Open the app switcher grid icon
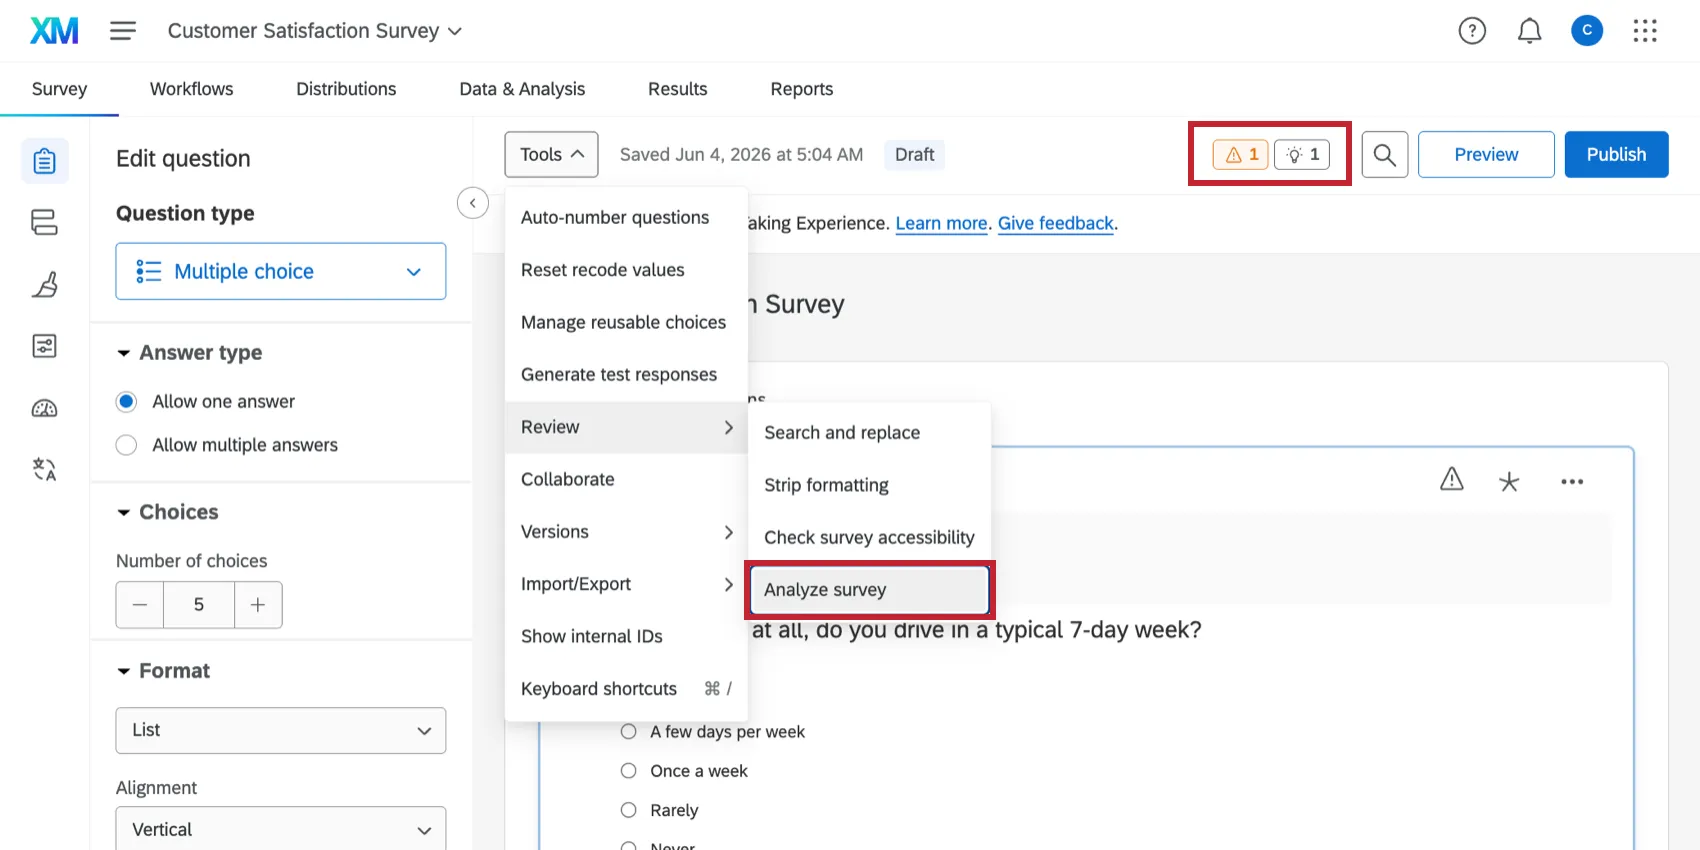 tap(1645, 31)
